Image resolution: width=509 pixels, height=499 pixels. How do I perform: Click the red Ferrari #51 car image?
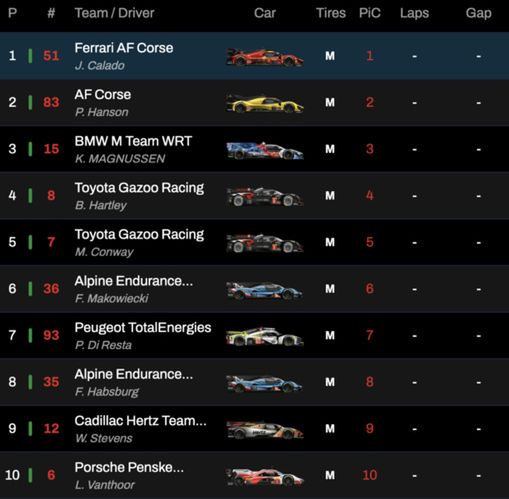pos(265,57)
